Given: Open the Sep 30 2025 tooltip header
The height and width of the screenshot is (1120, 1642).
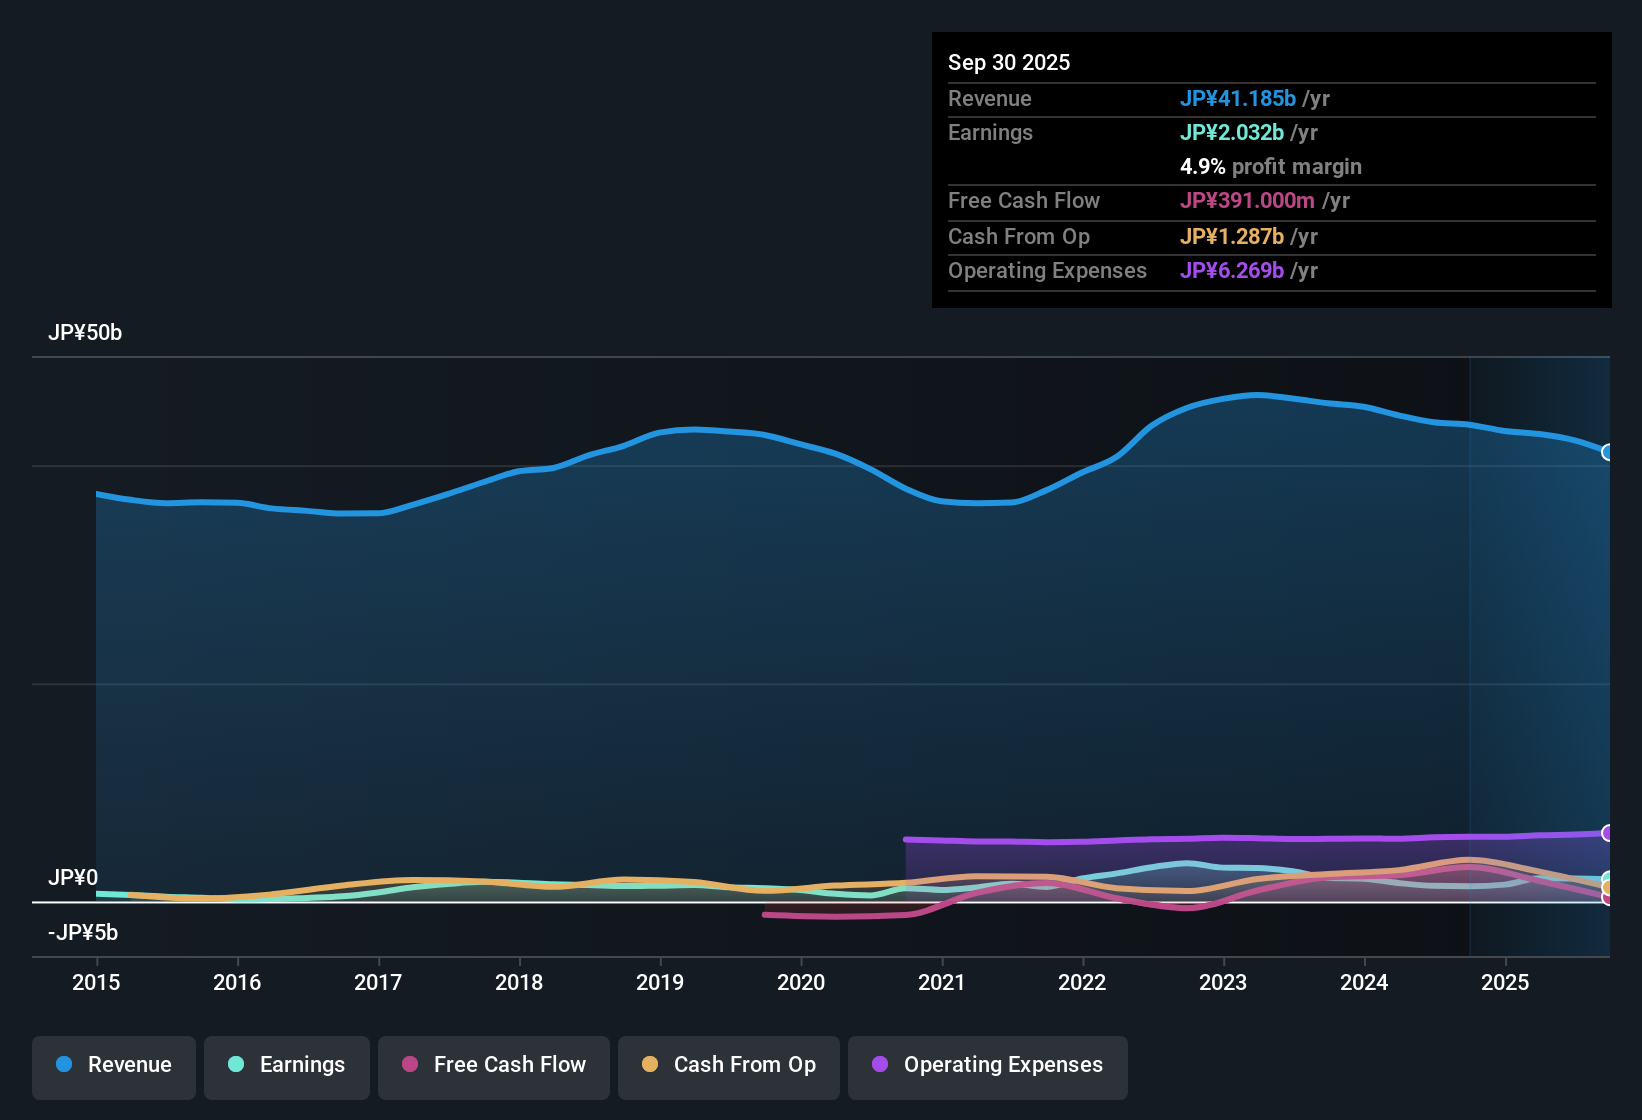Looking at the screenshot, I should coord(1009,62).
